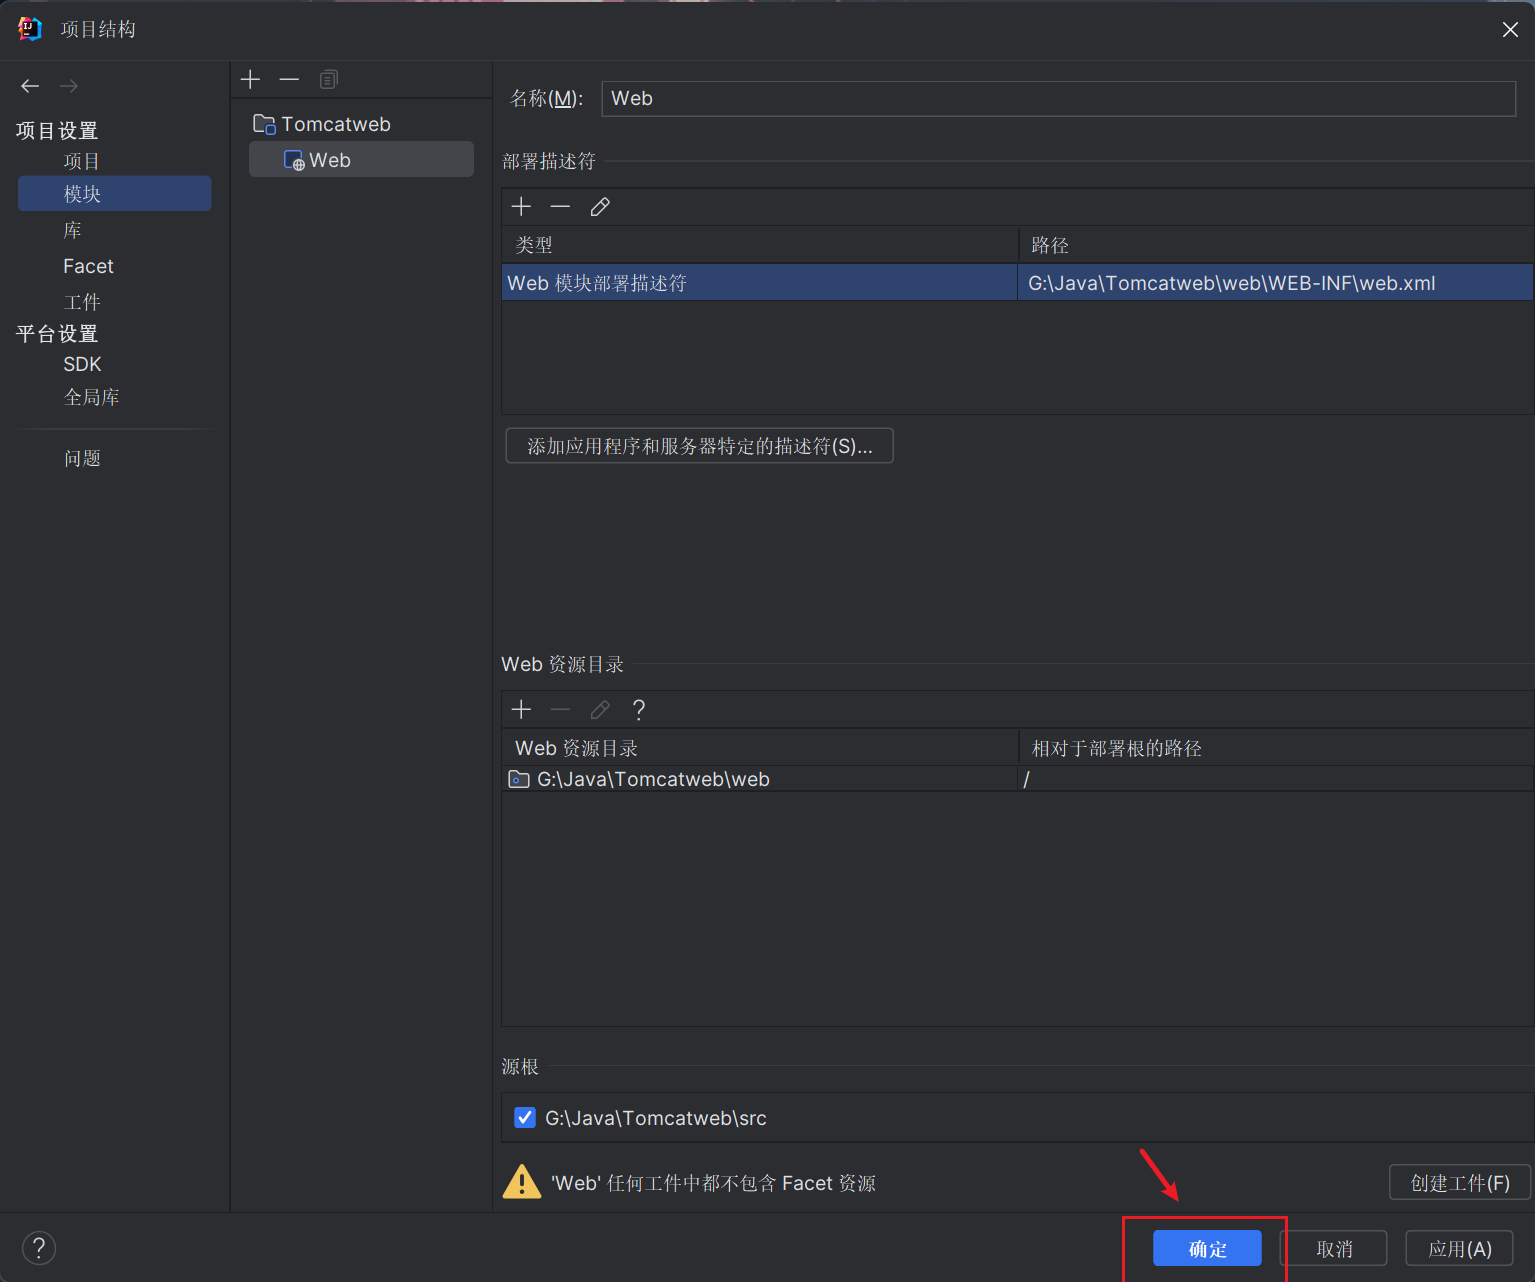Add a deployment descriptor

521,207
